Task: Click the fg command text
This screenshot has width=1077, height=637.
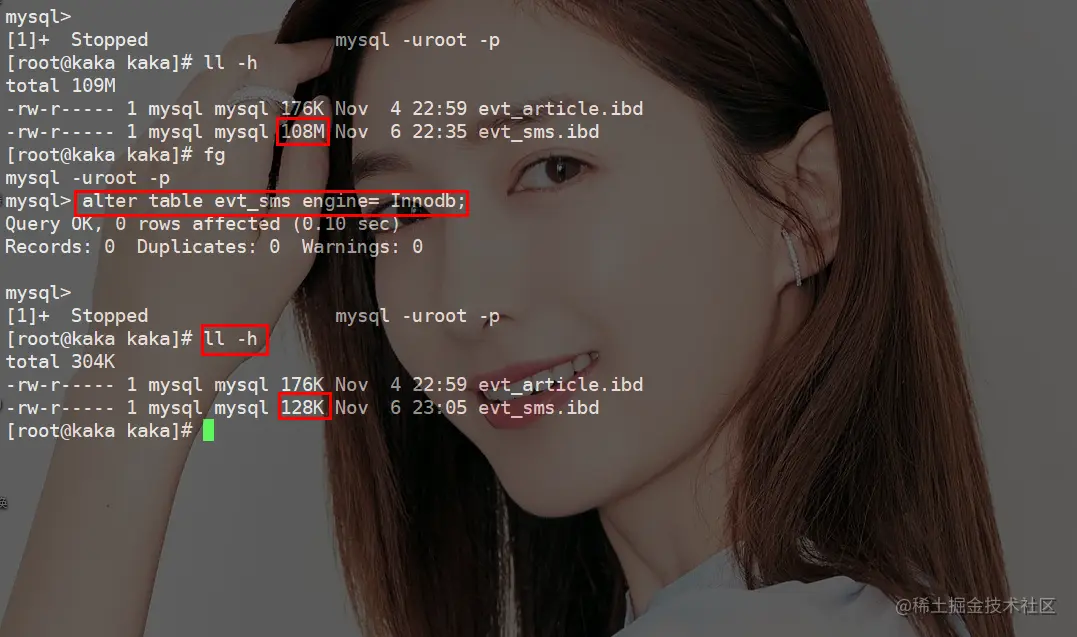Action: (214, 155)
